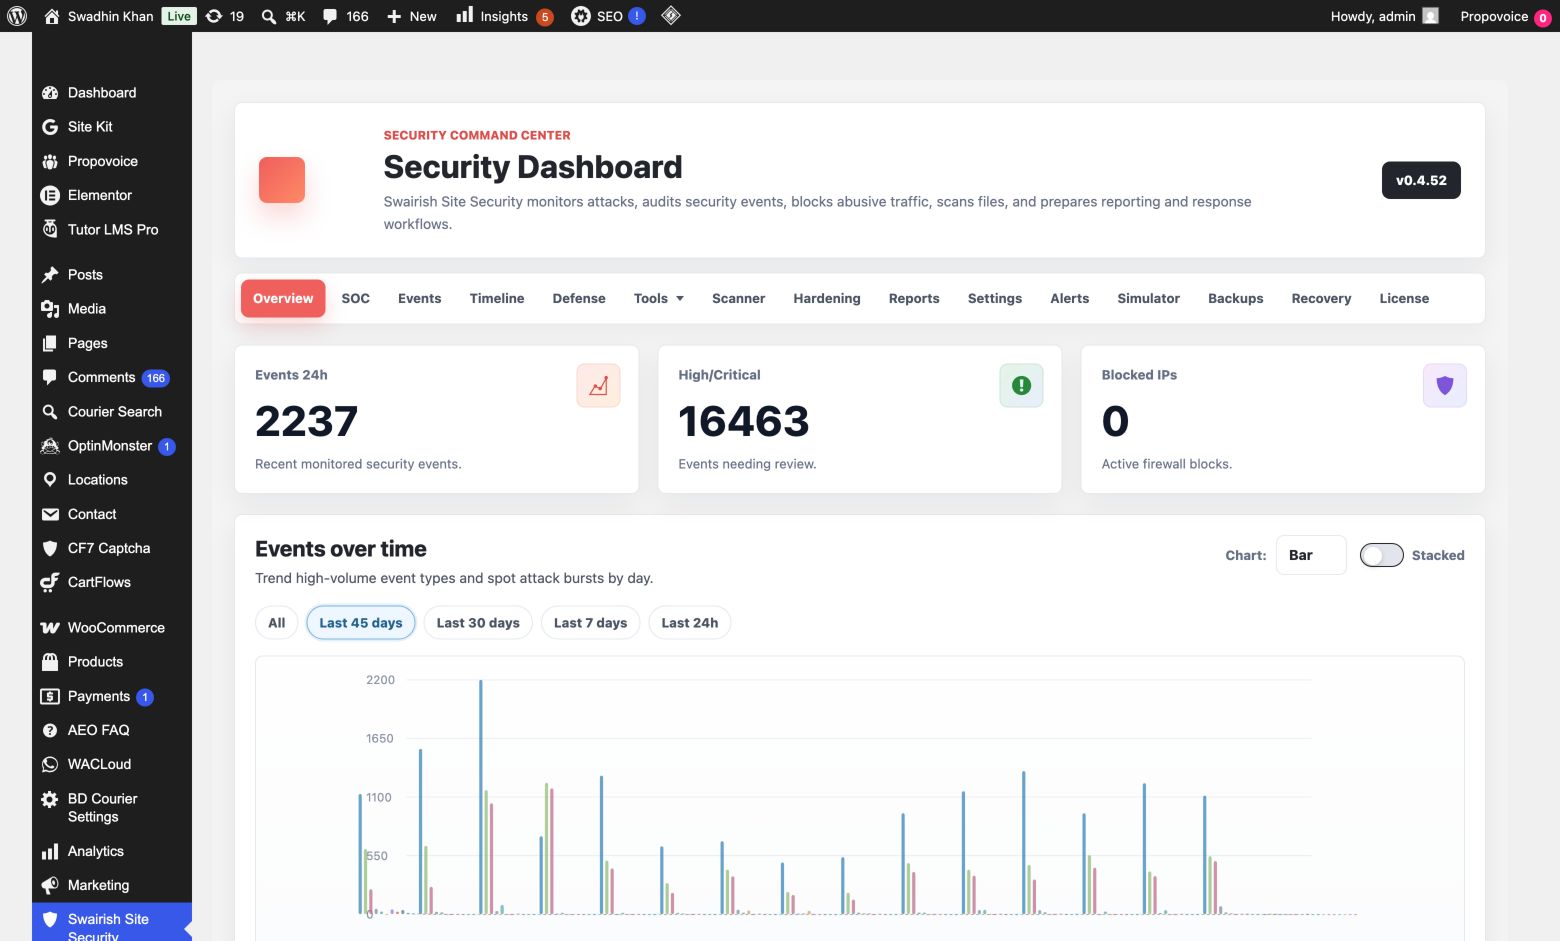Screen dimensions: 1560x941
Task: Filter chart to All time
Action: point(277,623)
